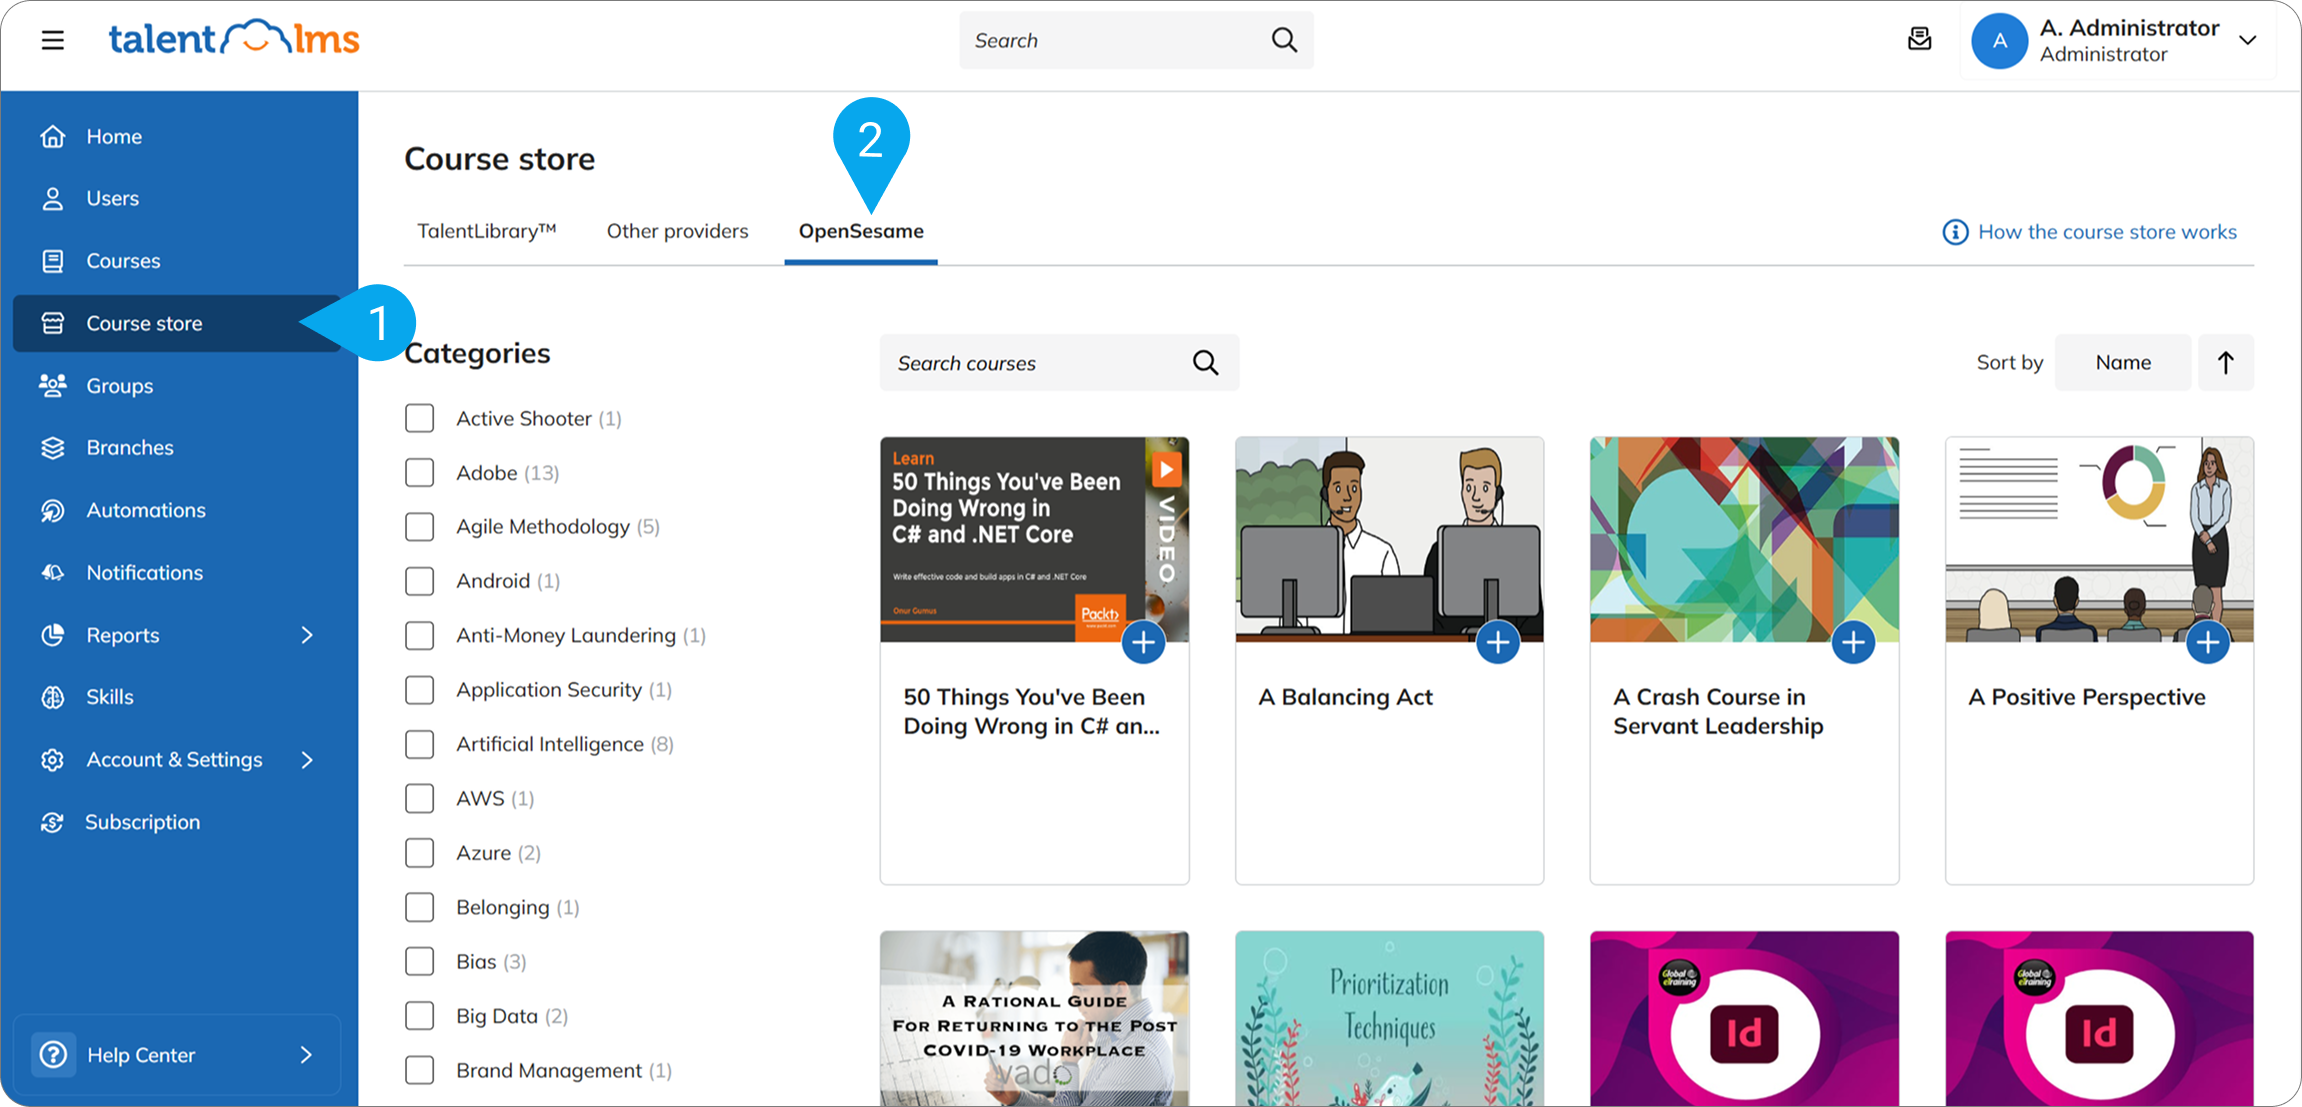Click the Notifications megaphone icon
This screenshot has width=2302, height=1107.
point(53,573)
